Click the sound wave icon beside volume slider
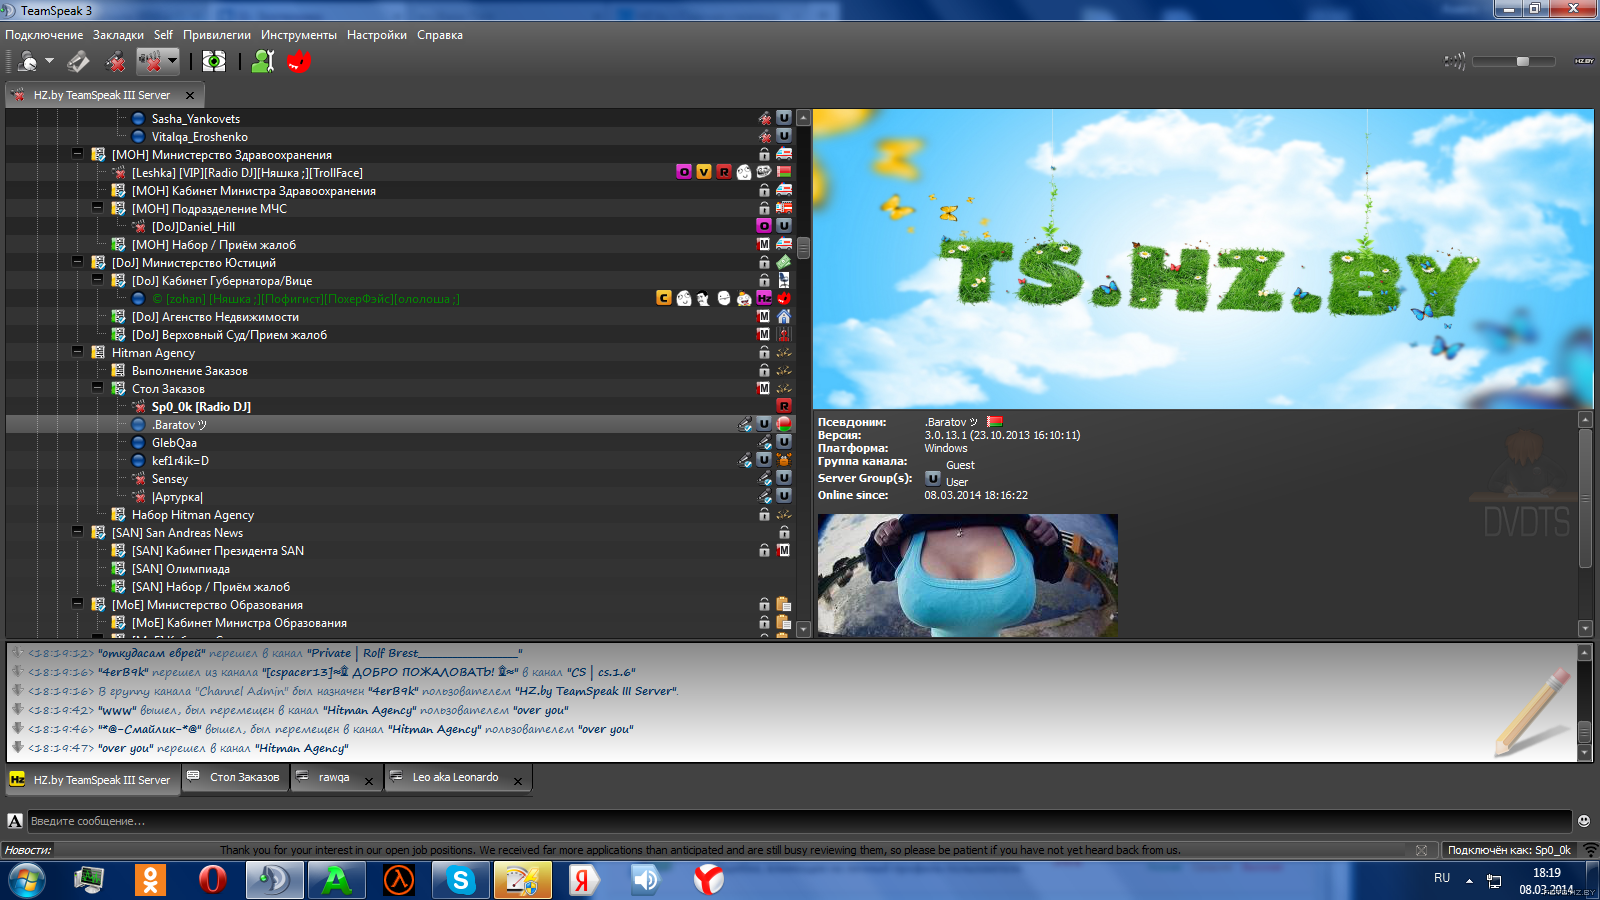This screenshot has height=900, width=1600. coord(1455,62)
